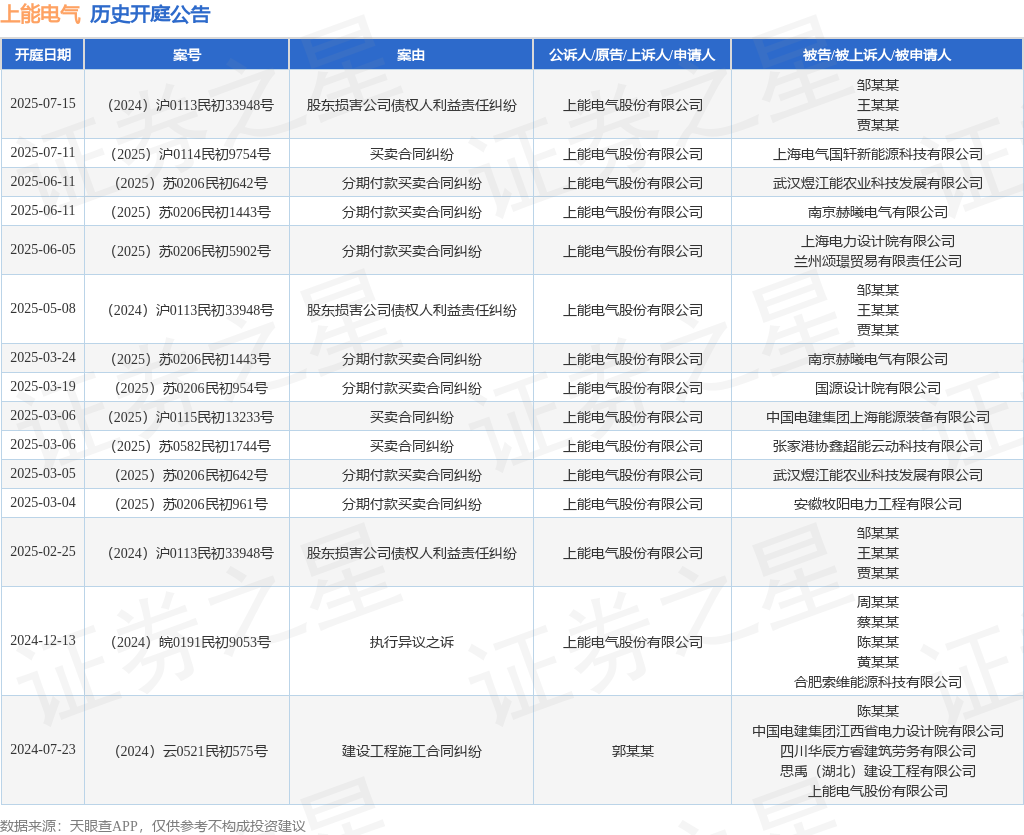Select 中国电建集团上海能源装备有限公司 cell
Viewport: 1024px width, 835px height.
point(878,417)
